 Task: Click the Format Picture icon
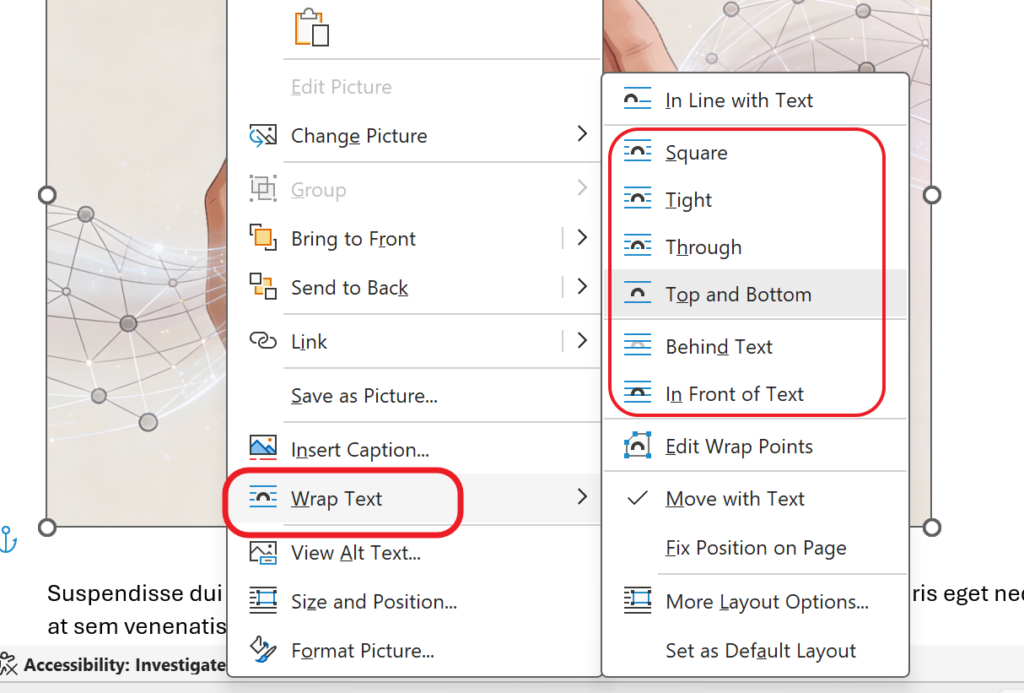point(263,651)
